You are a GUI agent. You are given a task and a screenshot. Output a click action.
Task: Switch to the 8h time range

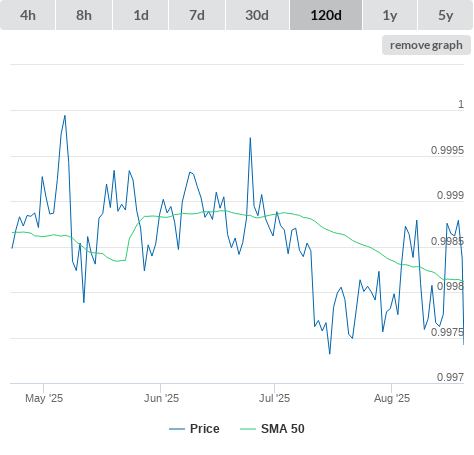[x=84, y=15]
